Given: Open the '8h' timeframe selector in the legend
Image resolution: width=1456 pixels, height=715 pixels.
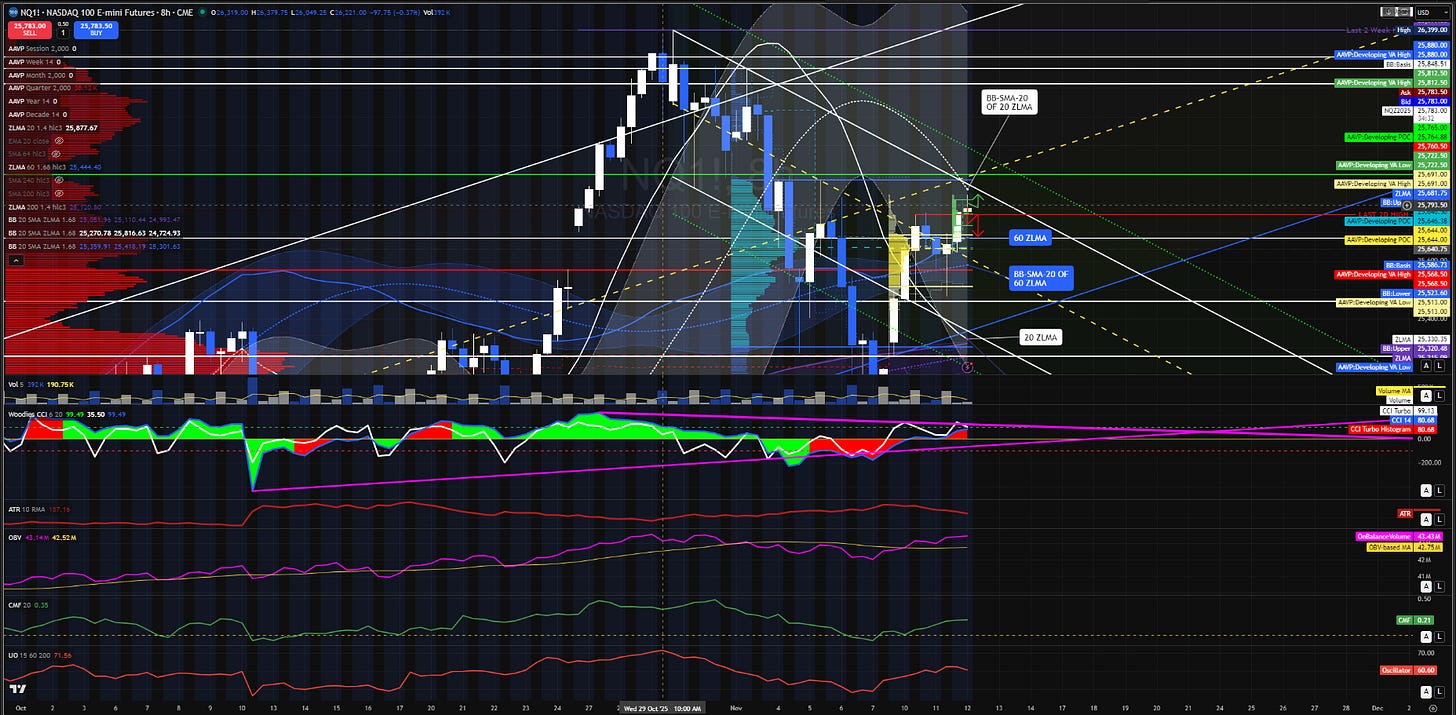Looking at the screenshot, I should 165,12.
